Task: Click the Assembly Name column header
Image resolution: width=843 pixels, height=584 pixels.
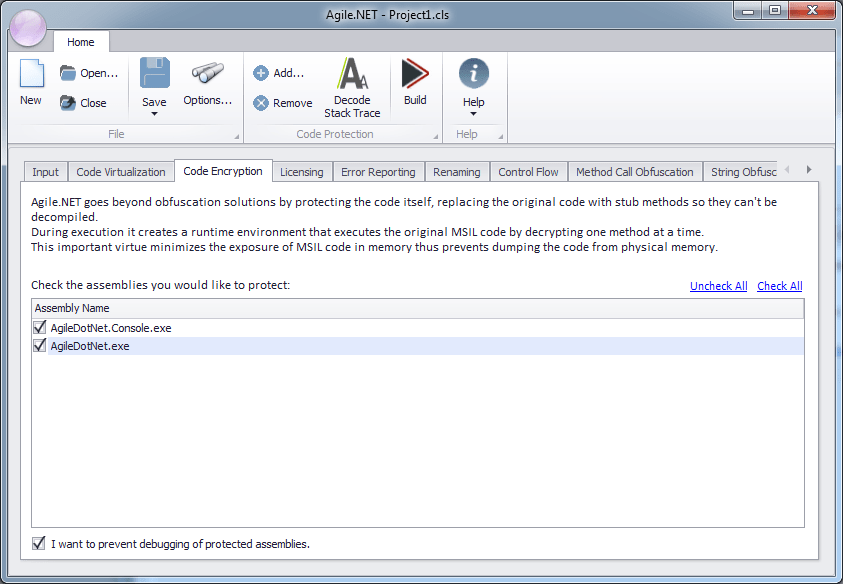Action: pyautogui.click(x=418, y=308)
